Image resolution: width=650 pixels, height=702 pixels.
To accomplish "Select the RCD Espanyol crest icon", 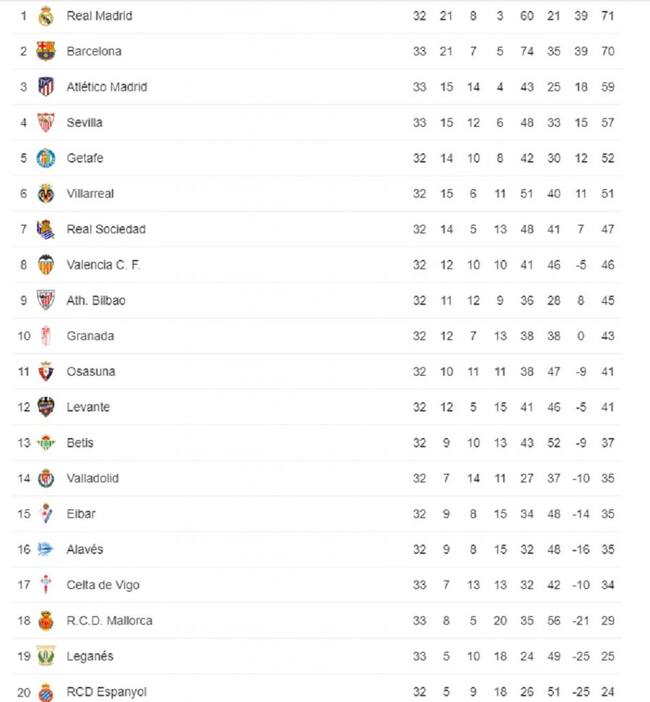I will coord(45,691).
